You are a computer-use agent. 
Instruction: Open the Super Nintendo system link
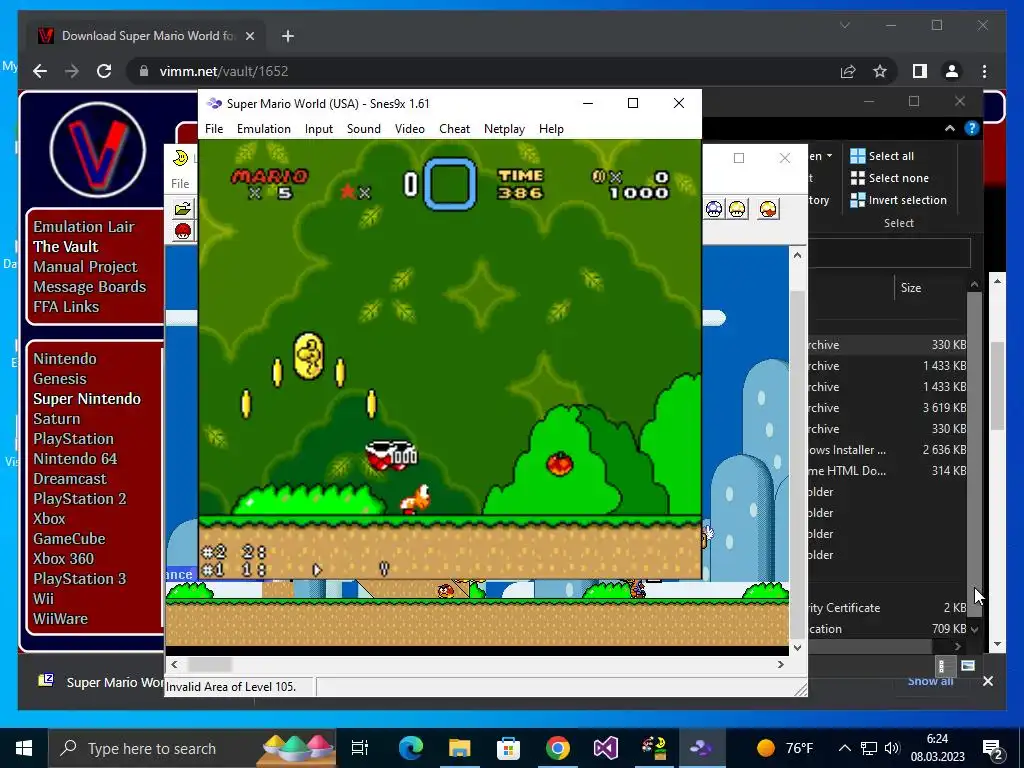[x=87, y=398]
